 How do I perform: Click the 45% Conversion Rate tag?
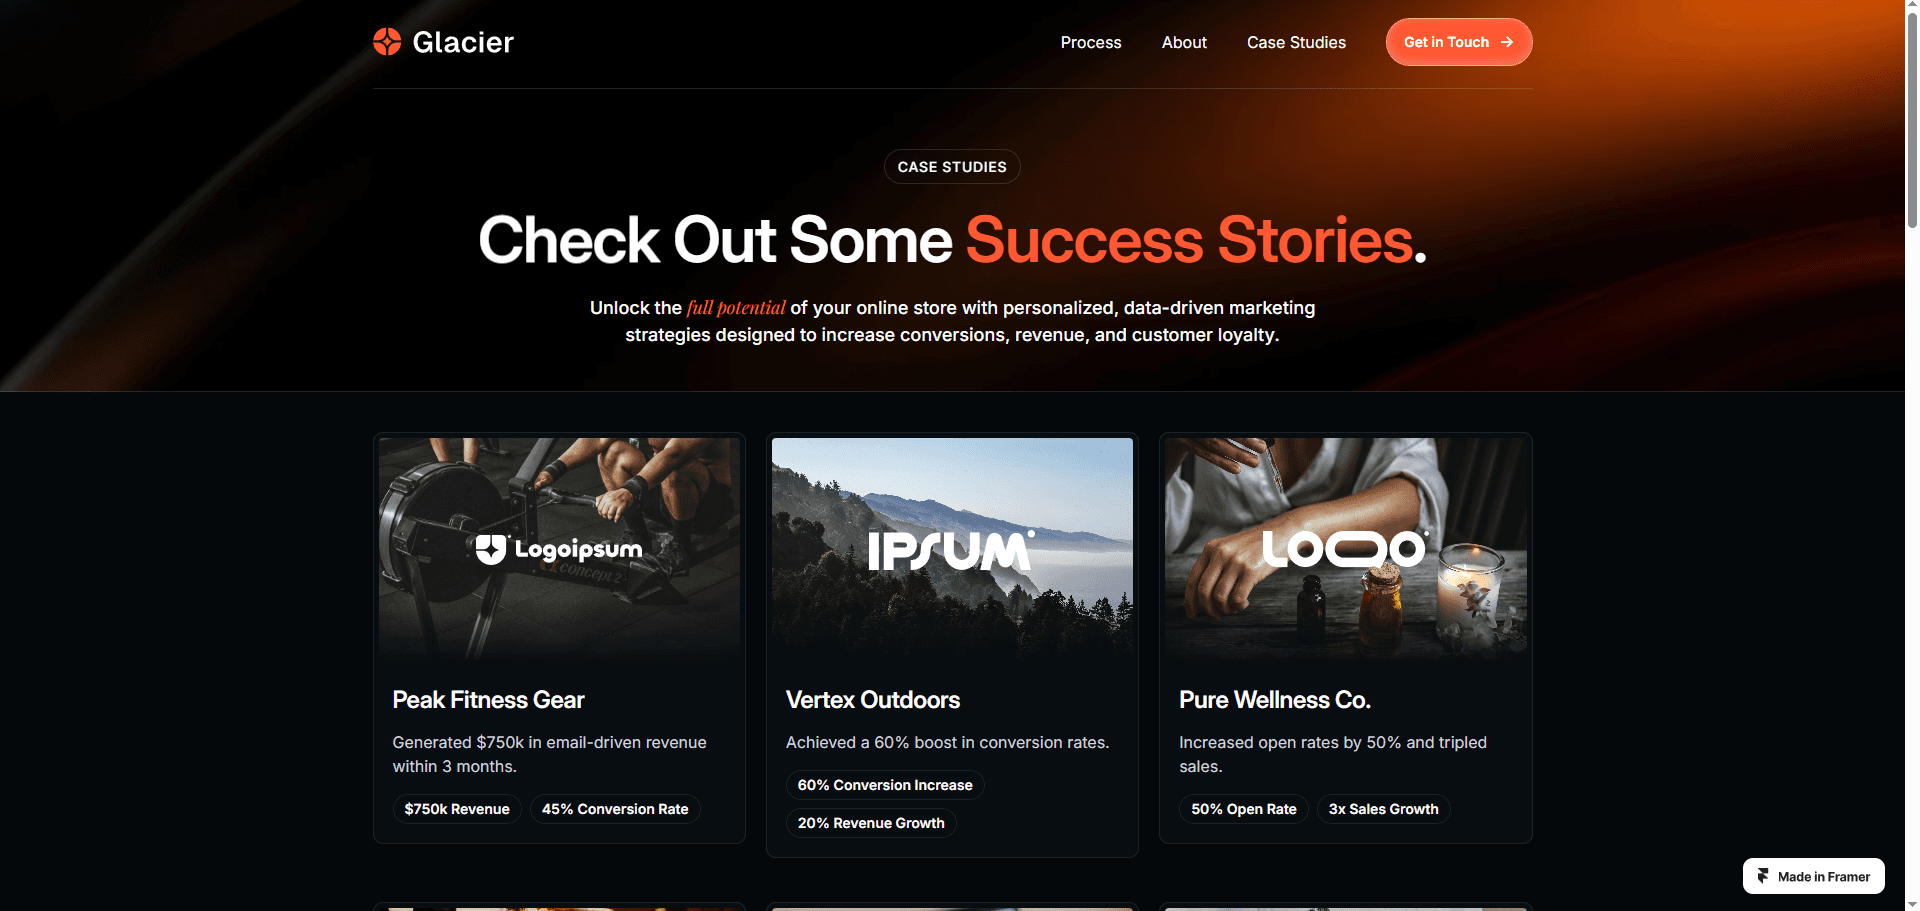coord(615,809)
